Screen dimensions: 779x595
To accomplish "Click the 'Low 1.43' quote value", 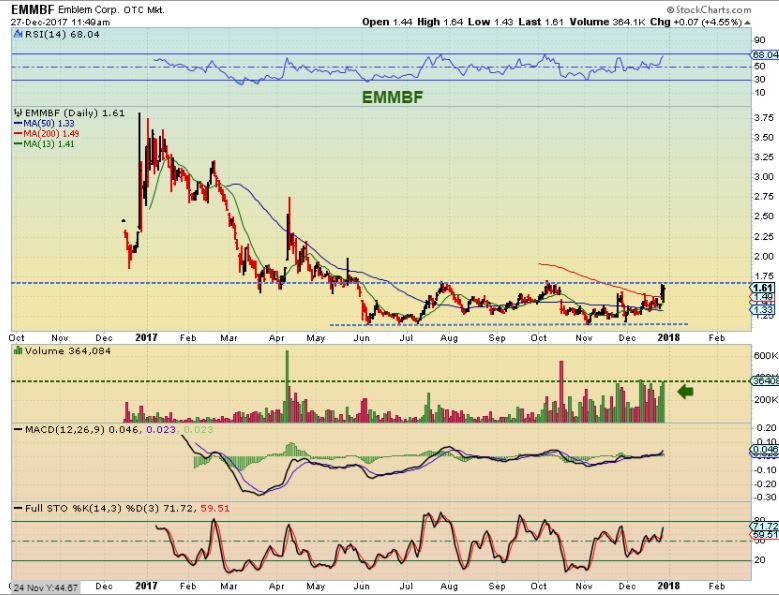I will coord(490,22).
